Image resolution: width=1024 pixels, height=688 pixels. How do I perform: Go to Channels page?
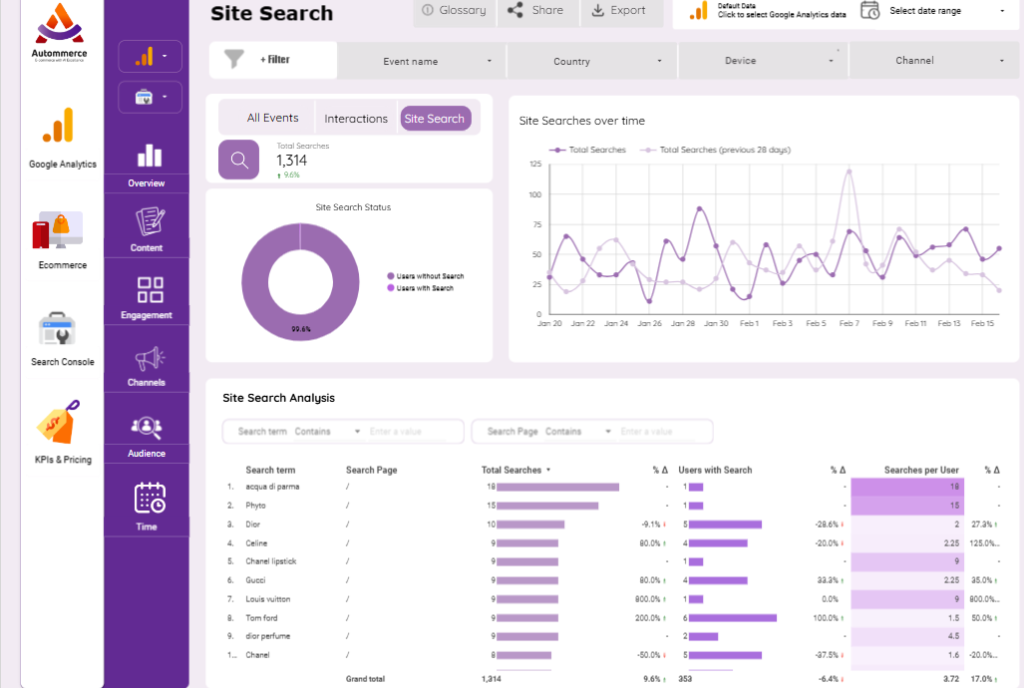(x=146, y=366)
